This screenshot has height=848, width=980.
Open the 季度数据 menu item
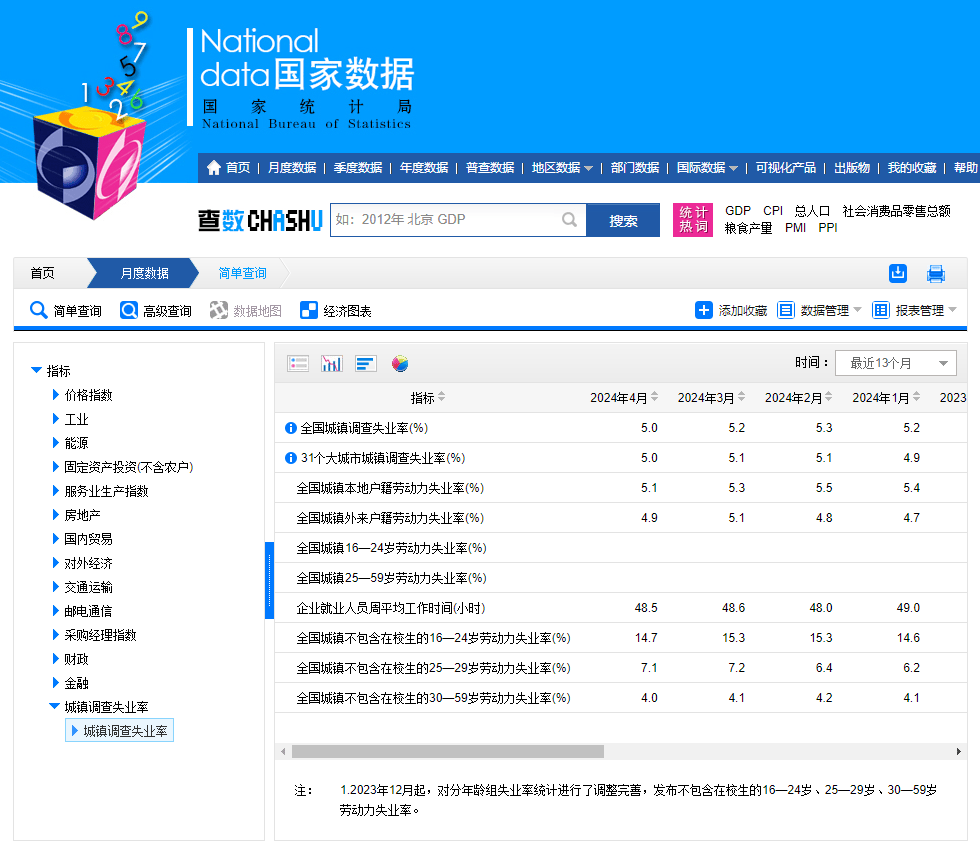(x=357, y=168)
